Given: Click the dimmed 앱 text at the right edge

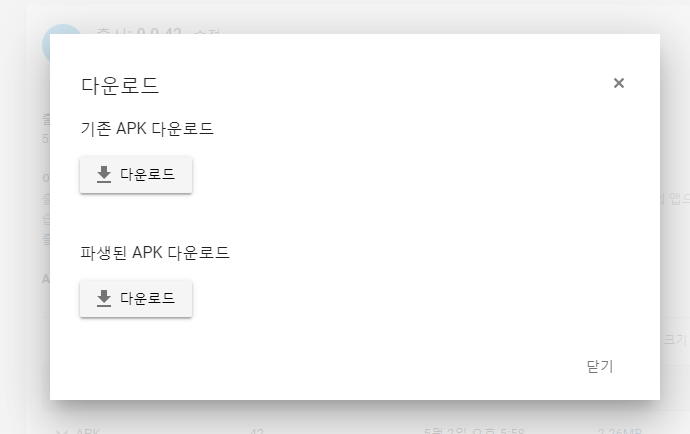Looking at the screenshot, I should coord(675,199).
